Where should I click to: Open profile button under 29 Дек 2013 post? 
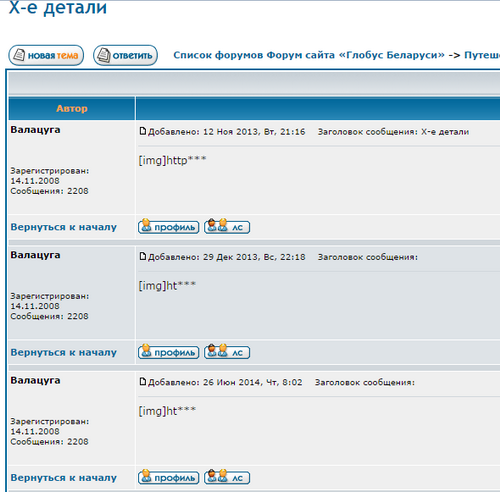[169, 352]
